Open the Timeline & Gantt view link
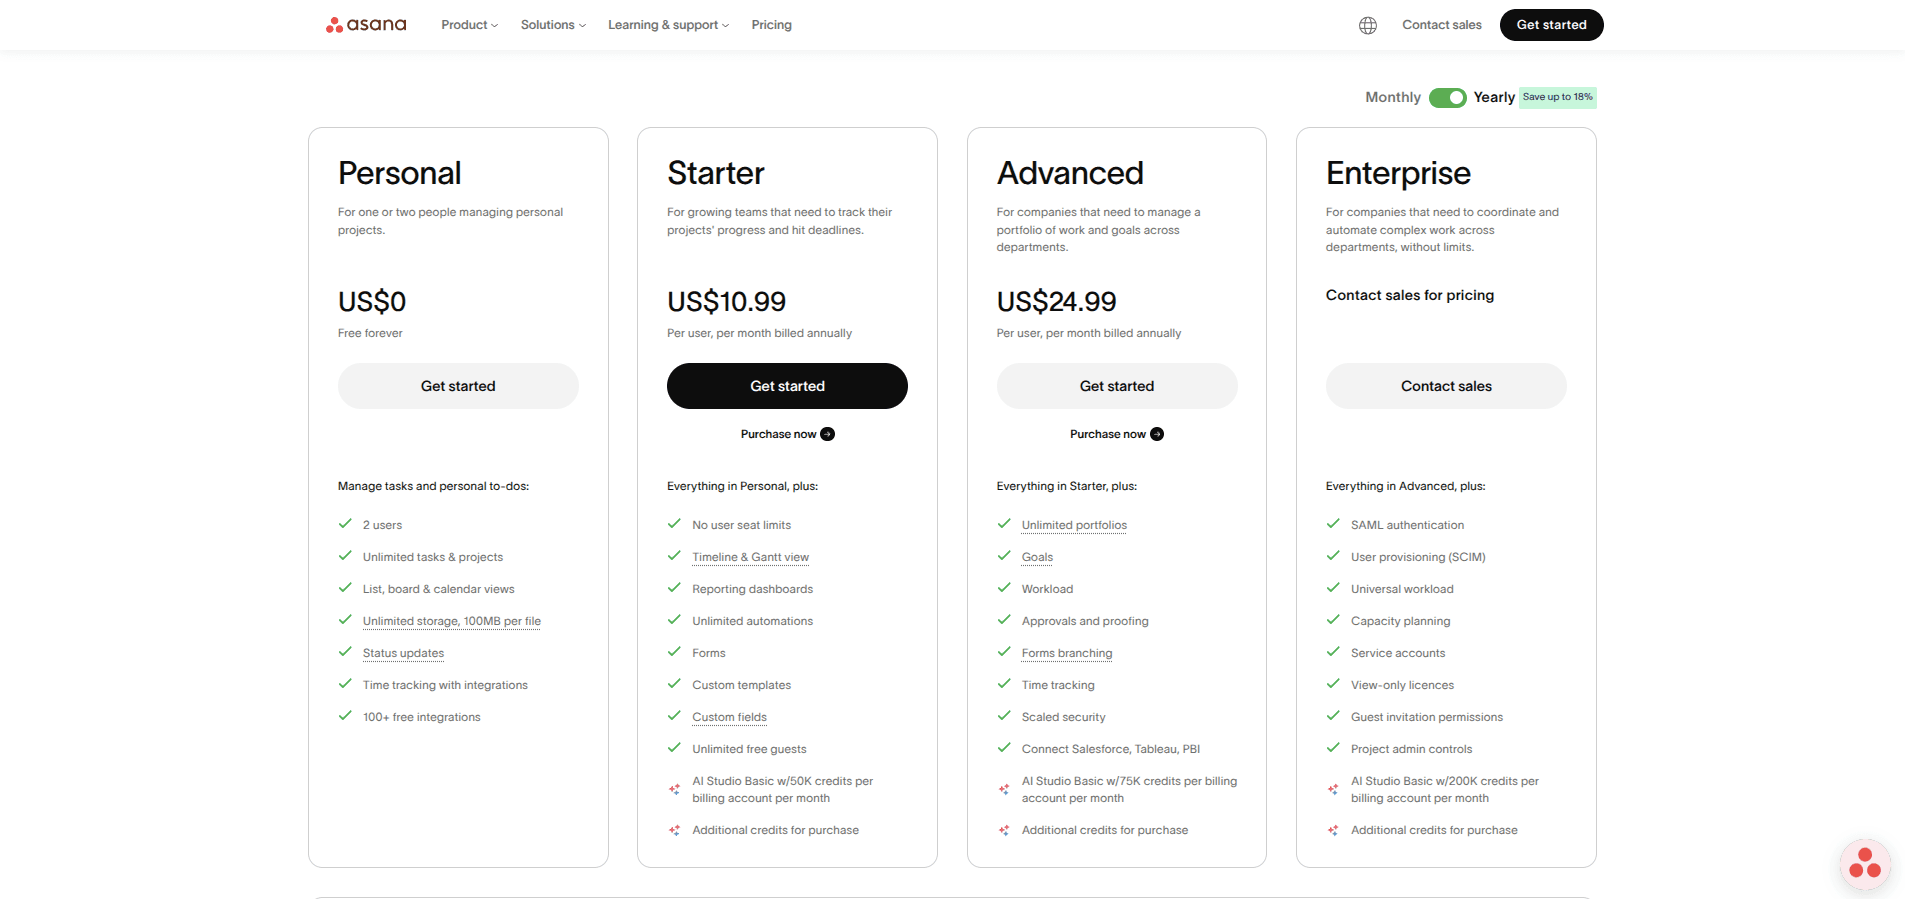Screen dimensions: 1905x899 coord(750,557)
